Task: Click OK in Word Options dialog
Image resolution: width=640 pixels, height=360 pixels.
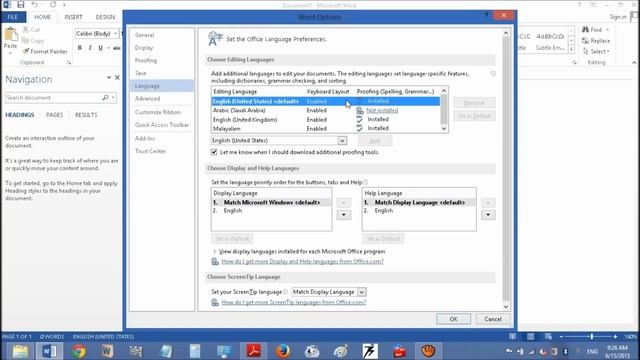Action: coord(453,319)
